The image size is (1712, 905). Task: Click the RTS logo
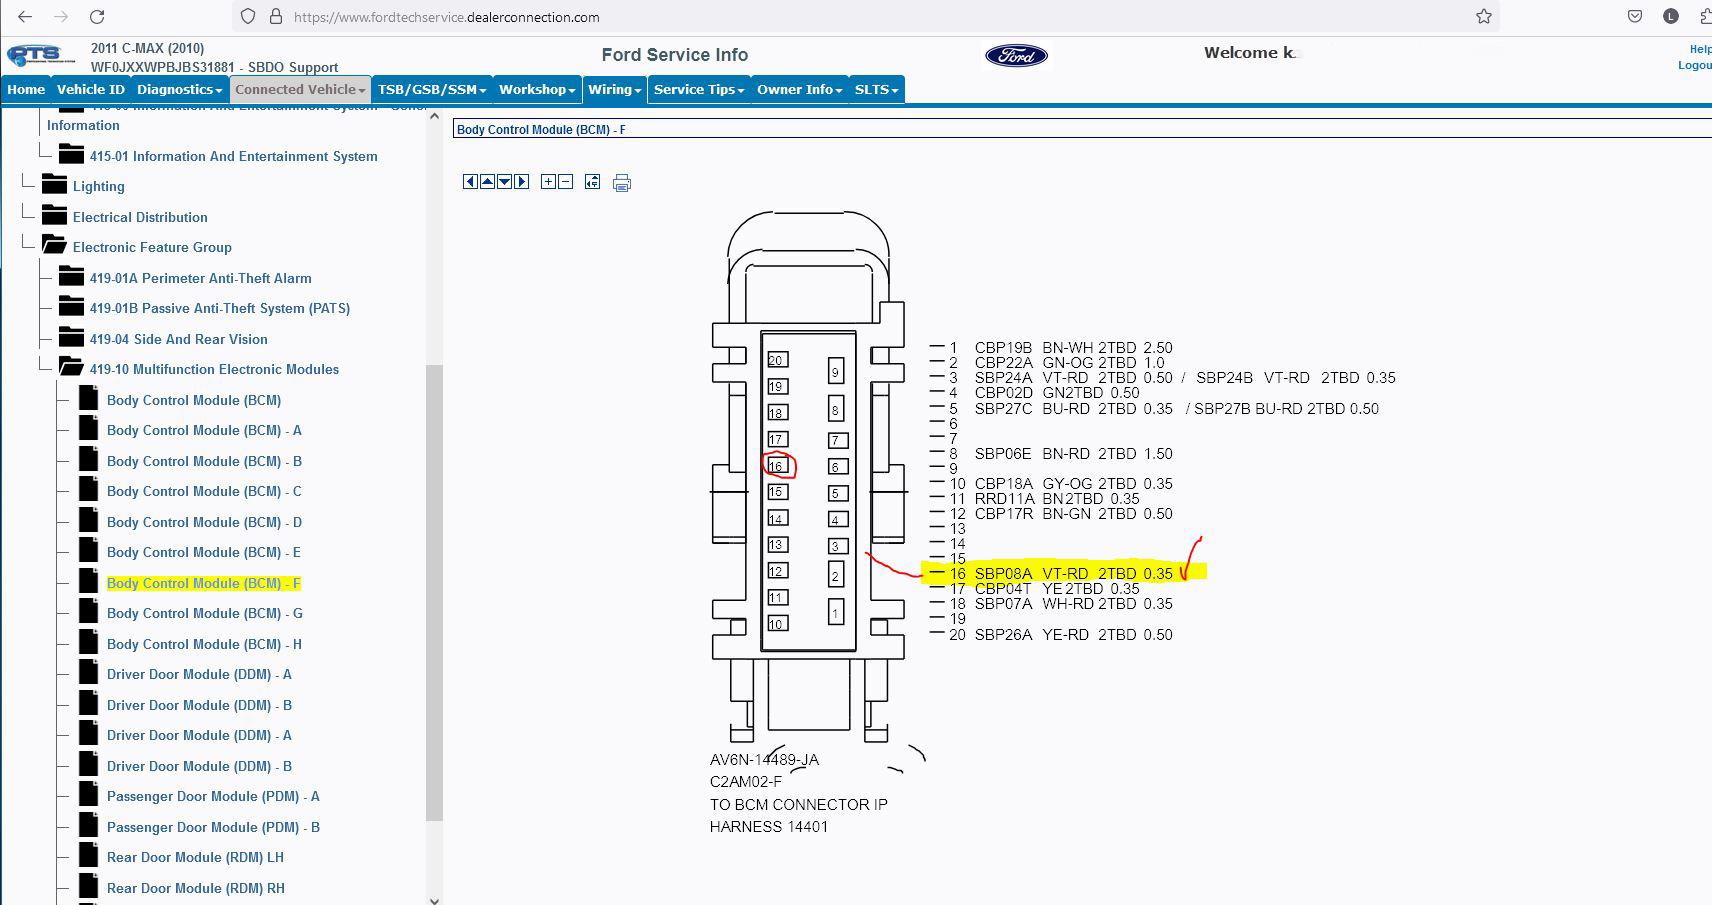[x=40, y=56]
